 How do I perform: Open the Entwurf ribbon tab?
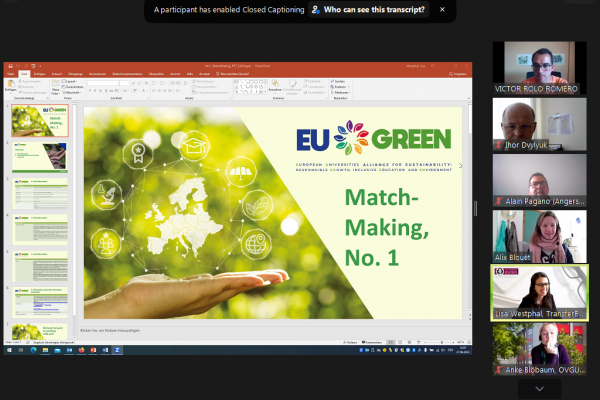tap(57, 74)
